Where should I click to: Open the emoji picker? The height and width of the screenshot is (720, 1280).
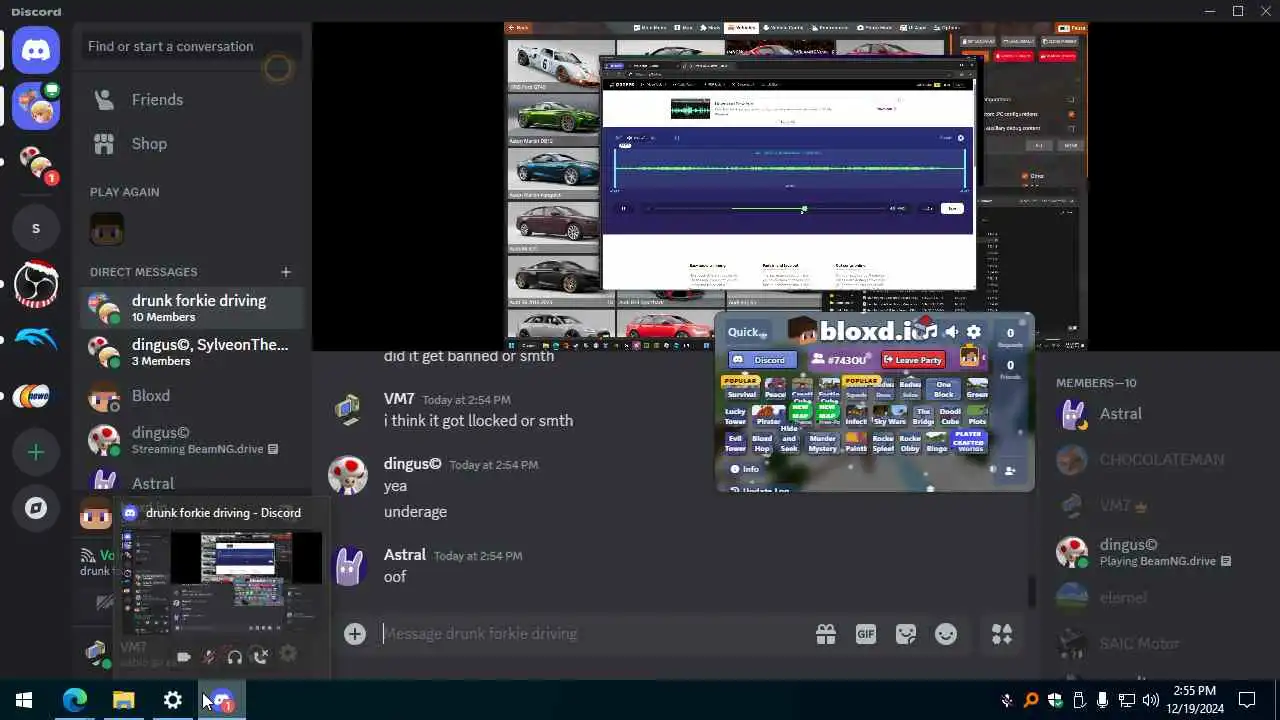pos(946,634)
